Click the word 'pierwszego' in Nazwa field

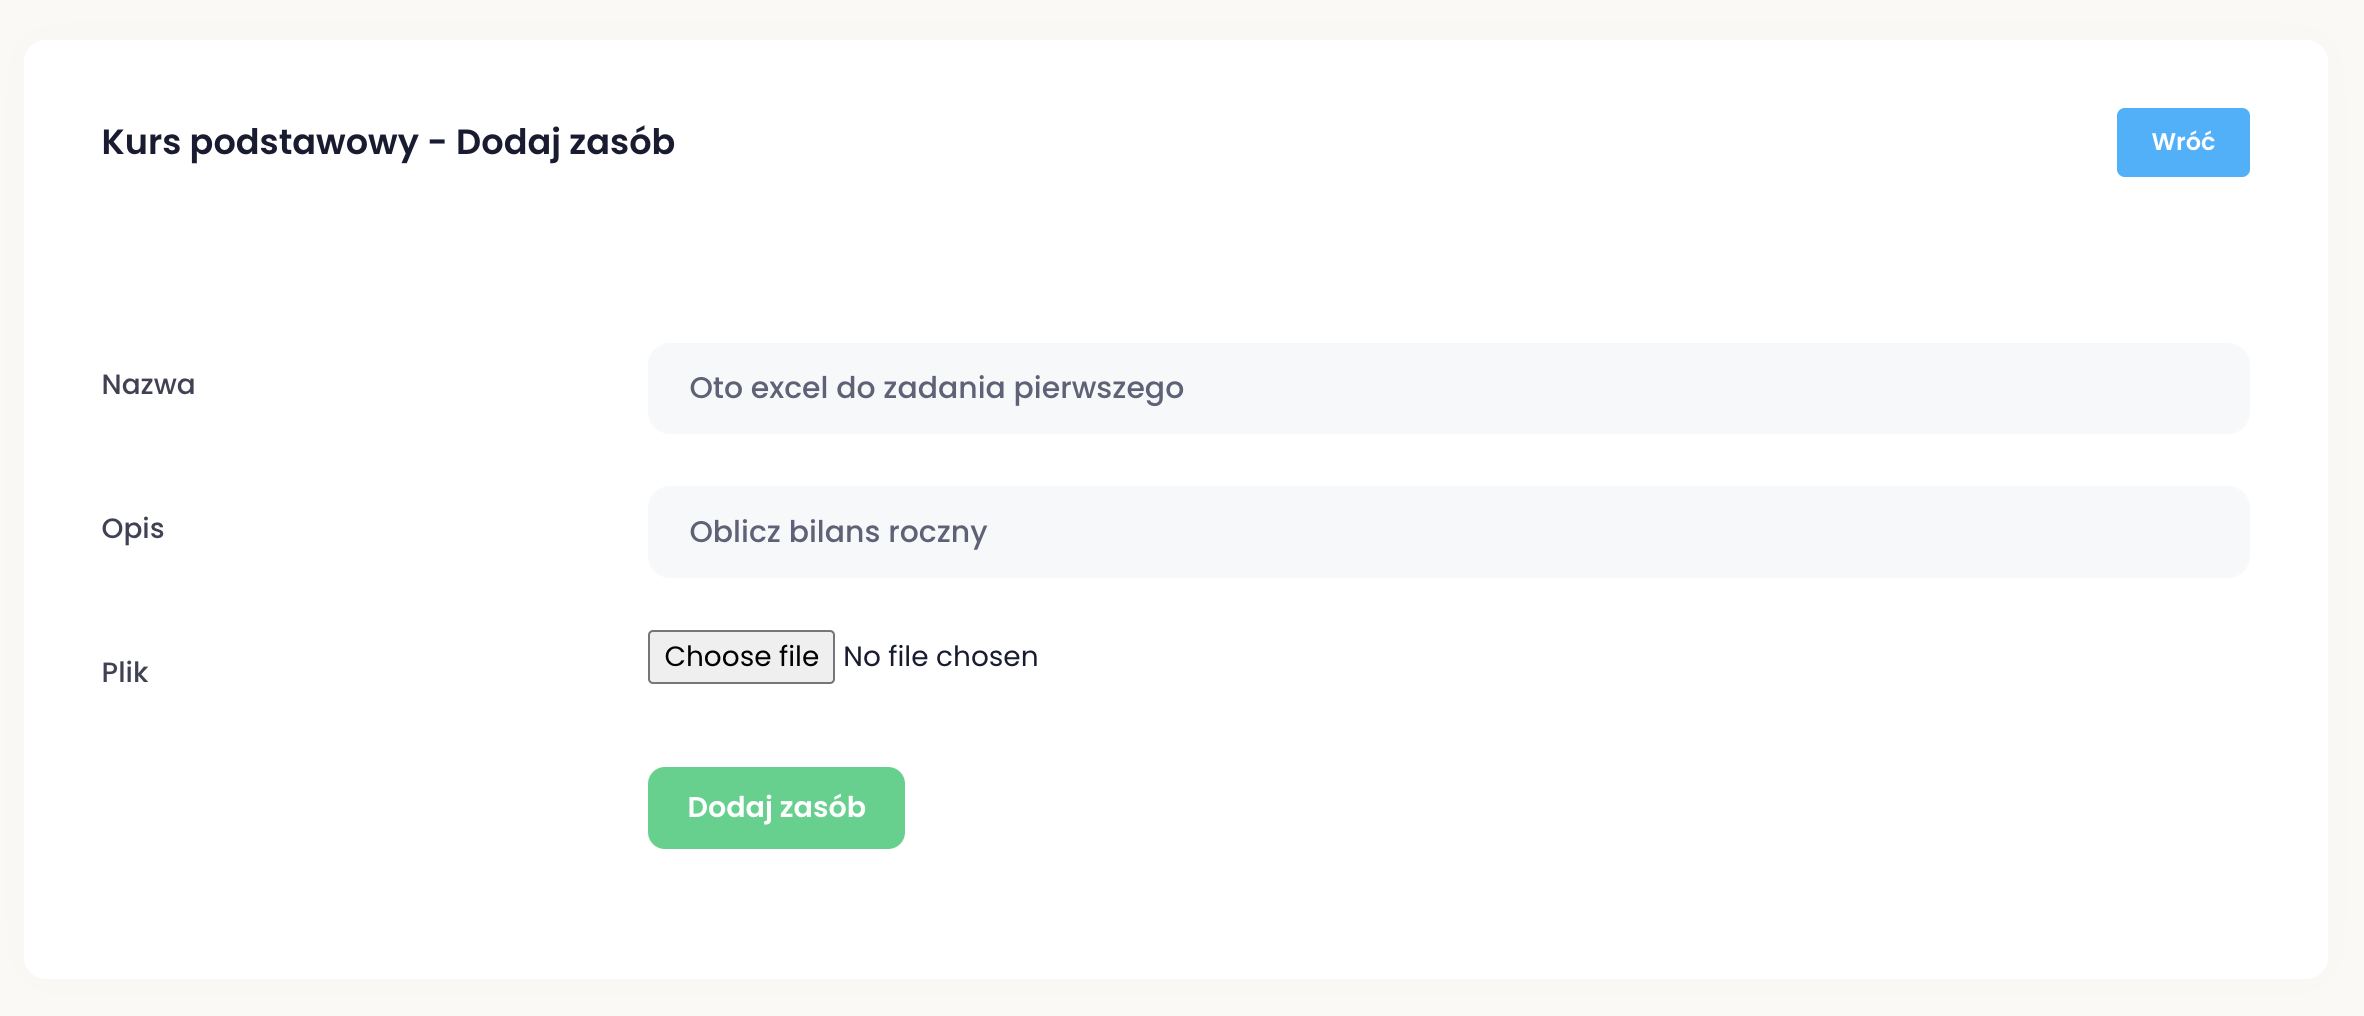tap(1098, 388)
